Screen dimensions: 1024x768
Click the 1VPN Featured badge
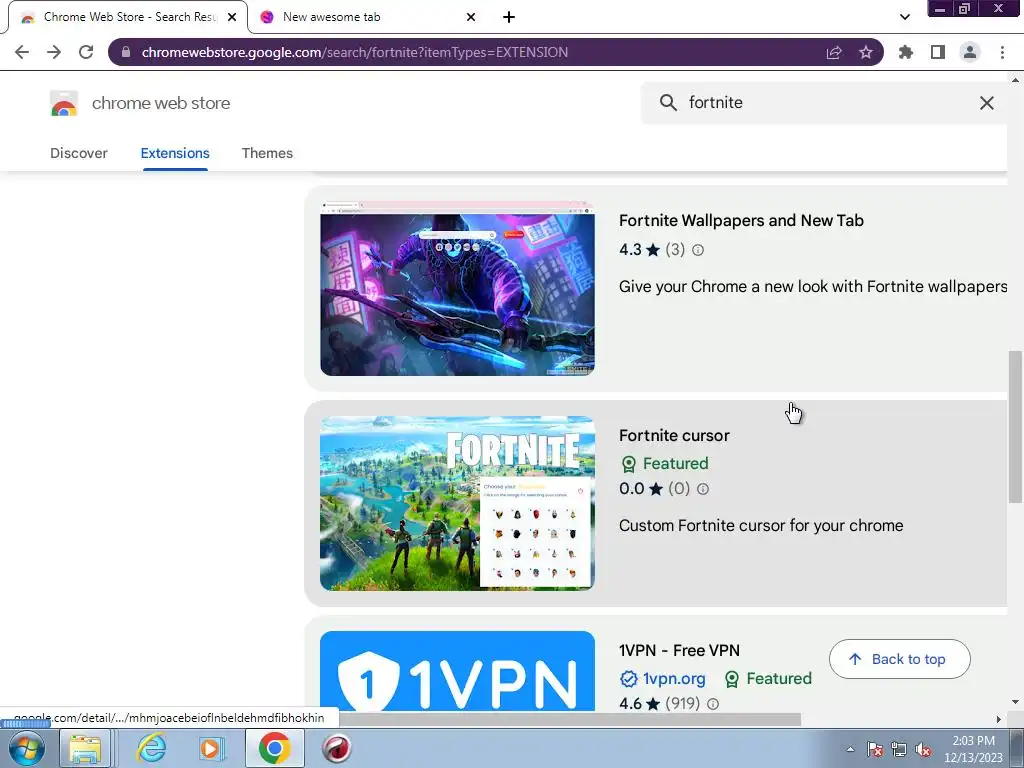tap(768, 679)
